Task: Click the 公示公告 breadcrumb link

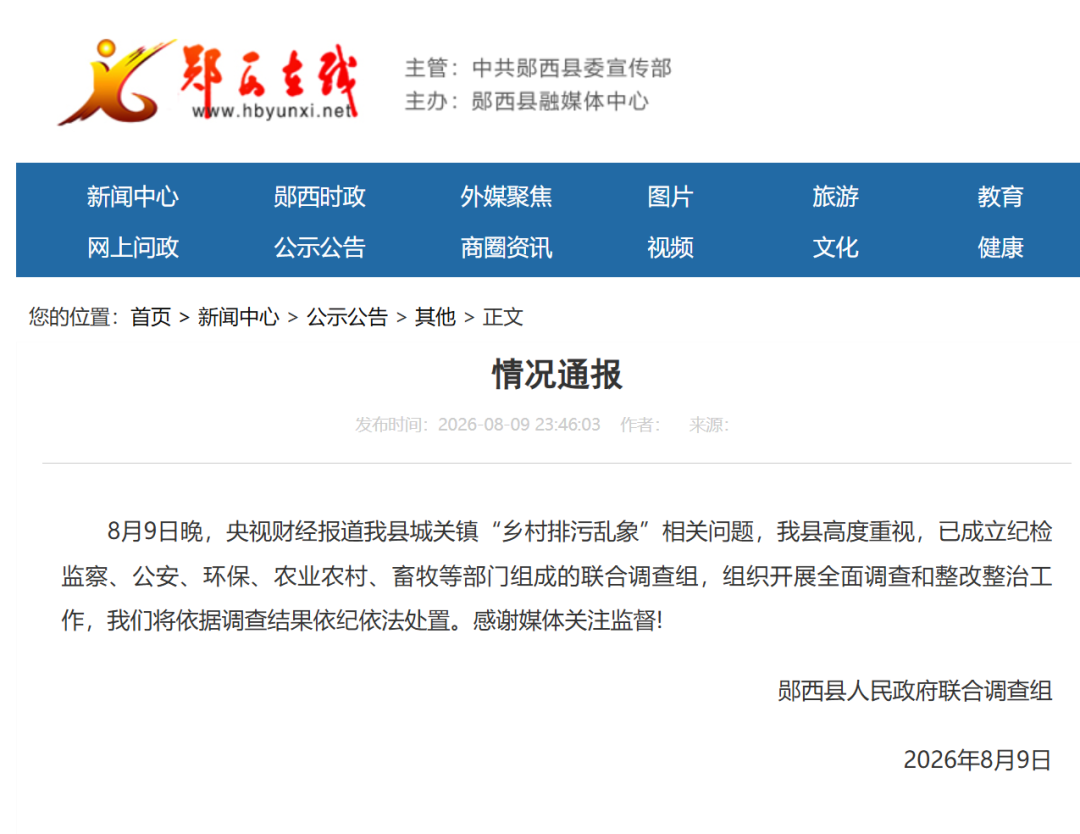Action: click(347, 317)
